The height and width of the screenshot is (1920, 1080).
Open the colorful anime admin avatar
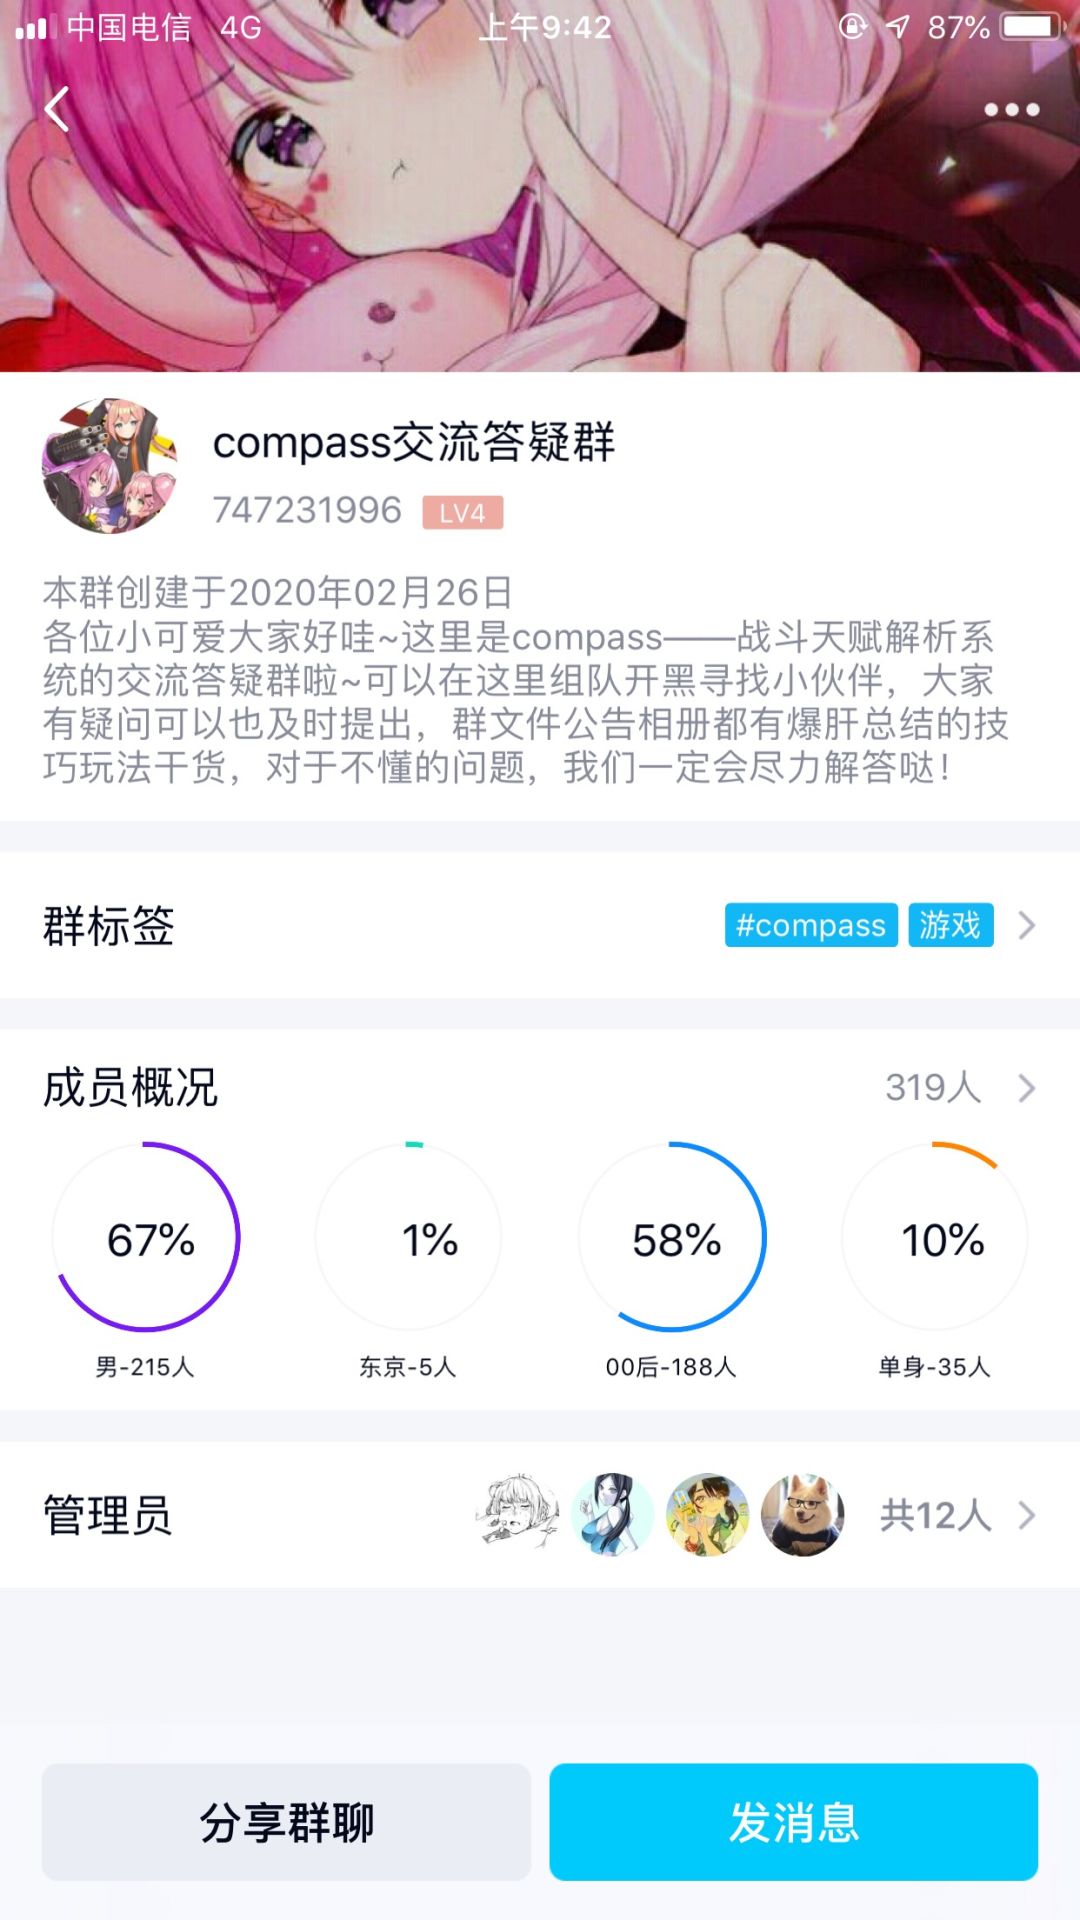(x=707, y=1514)
